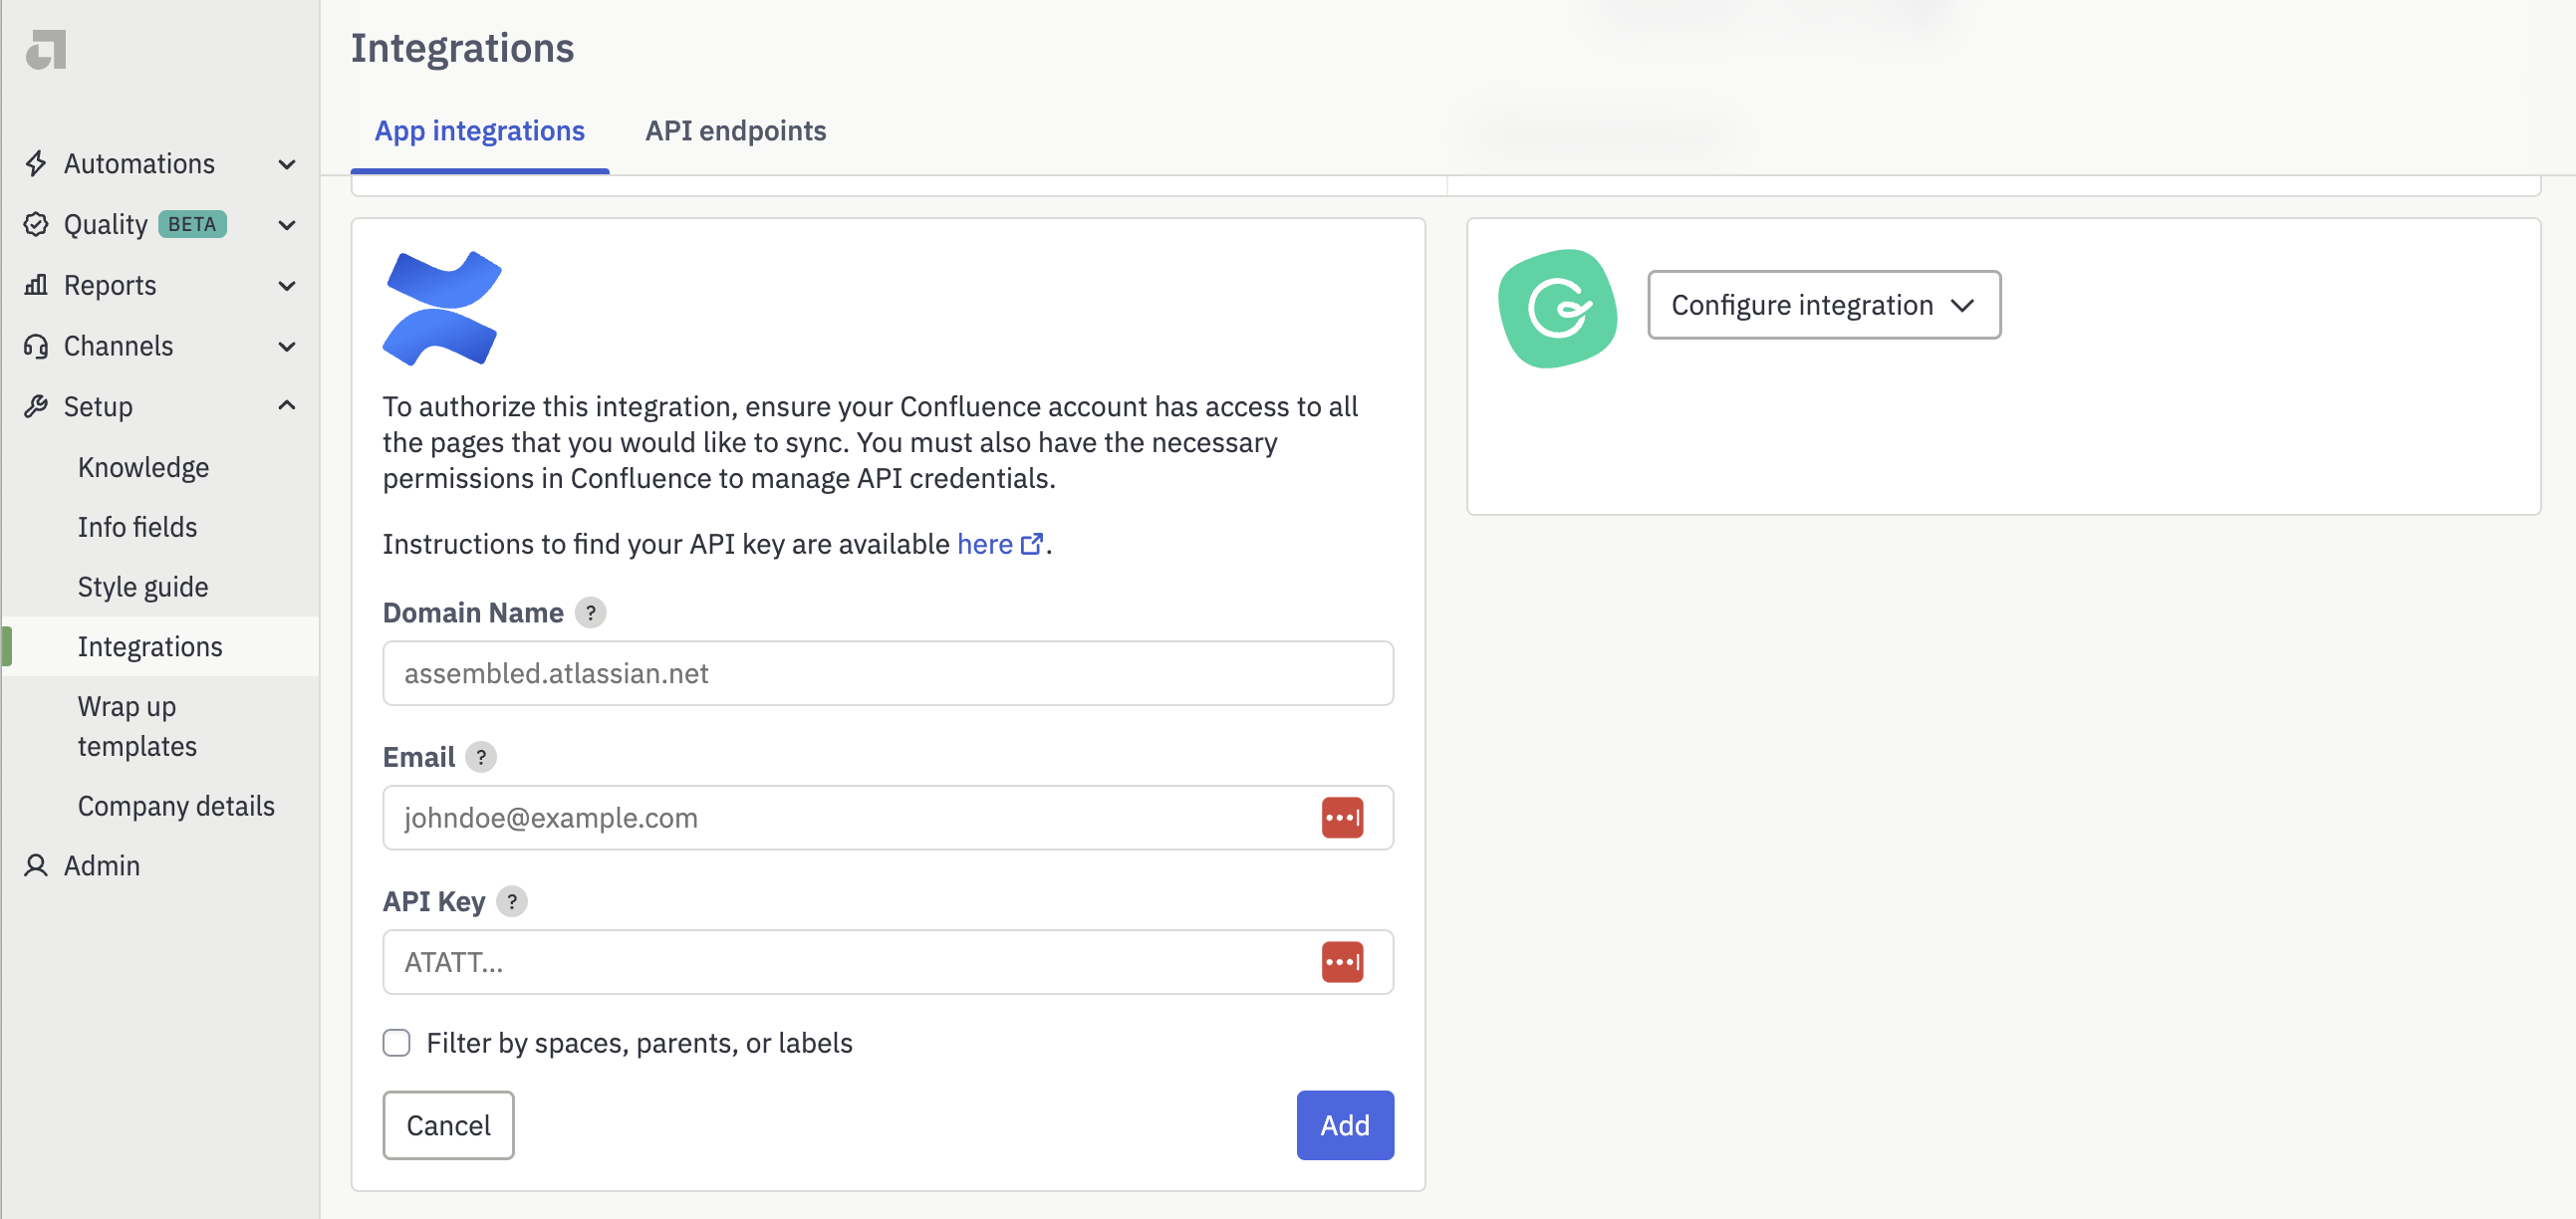Viewport: 2576px width, 1219px height.
Task: Click API Key help question mark
Action: pyautogui.click(x=512, y=901)
